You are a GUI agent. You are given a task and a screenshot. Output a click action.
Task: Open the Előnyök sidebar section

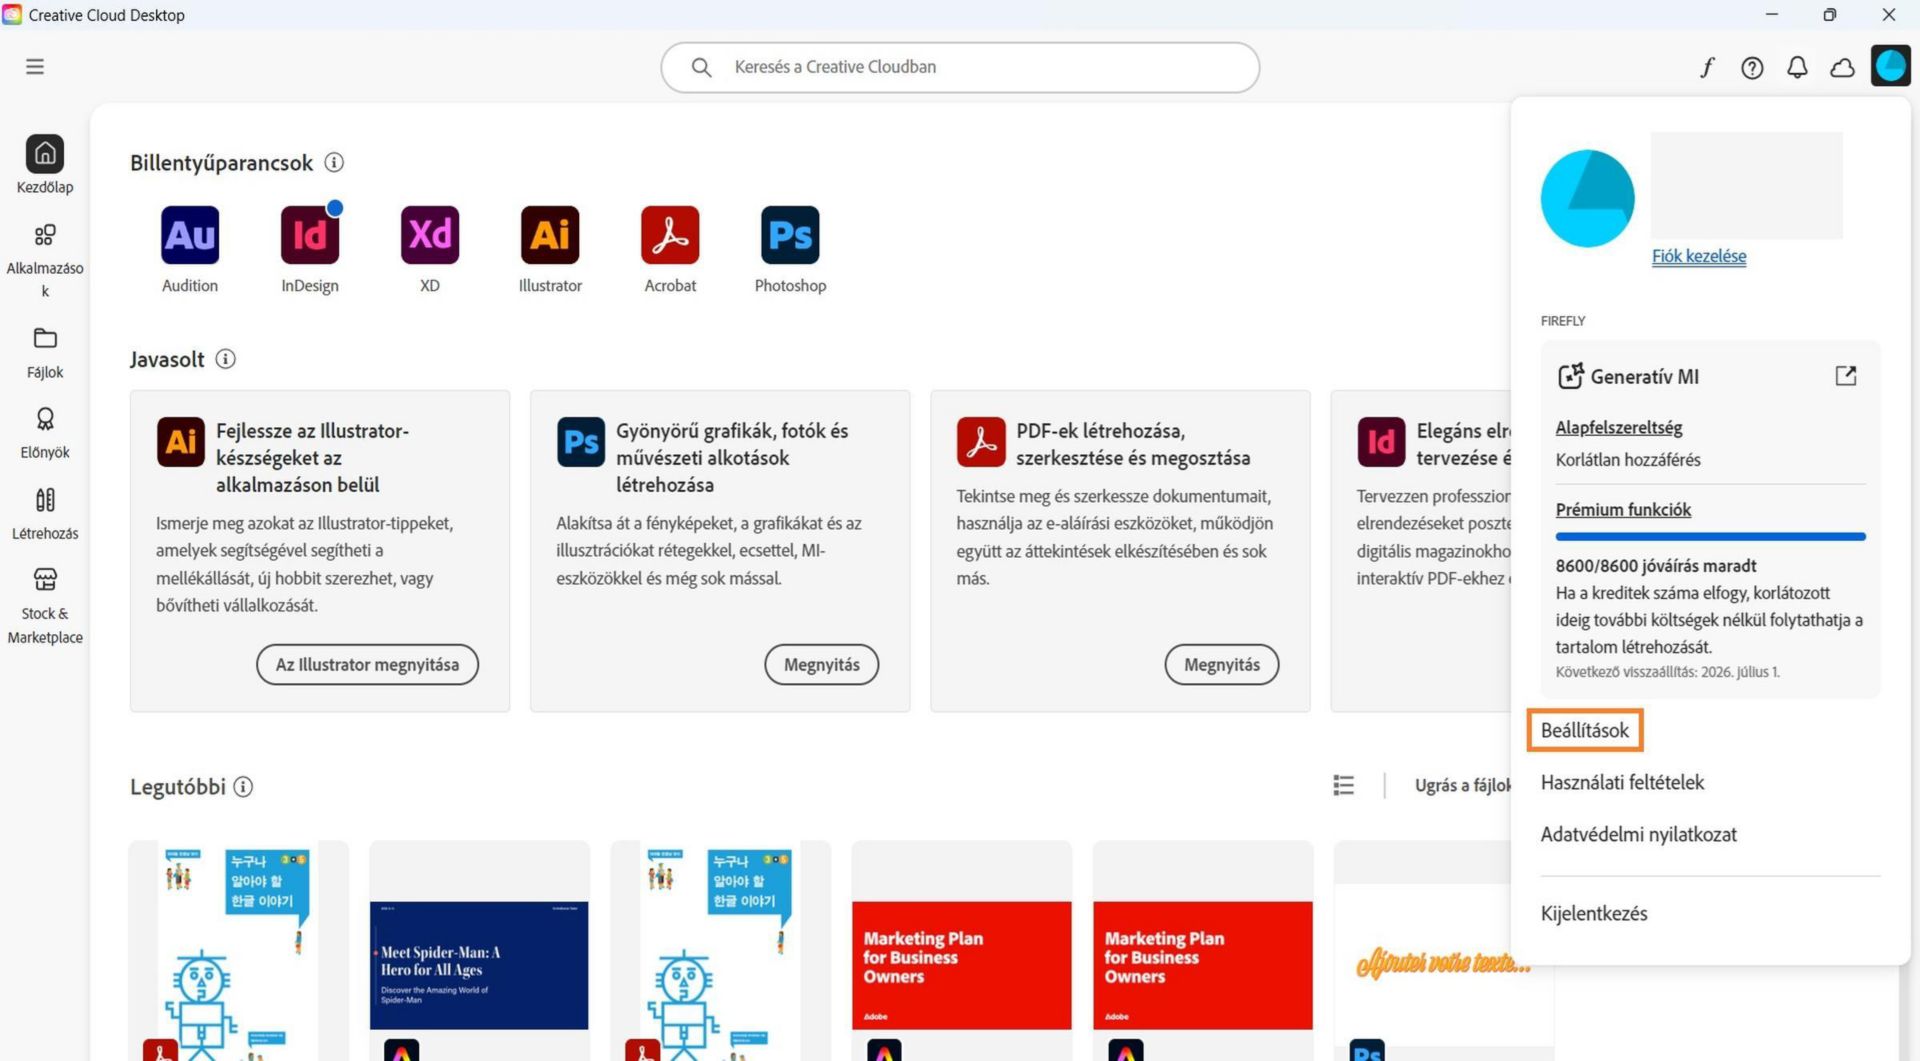click(45, 433)
